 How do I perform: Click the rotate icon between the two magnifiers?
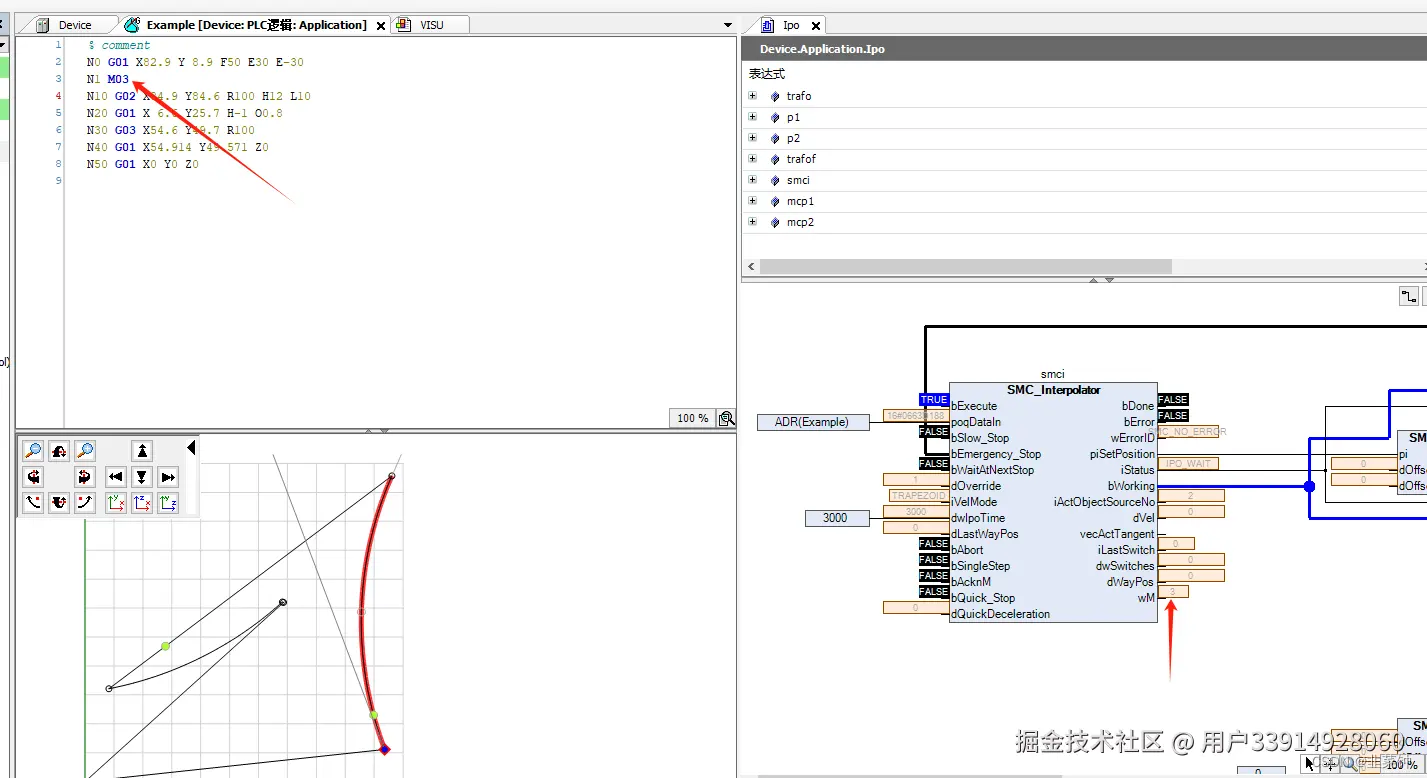tap(59, 451)
